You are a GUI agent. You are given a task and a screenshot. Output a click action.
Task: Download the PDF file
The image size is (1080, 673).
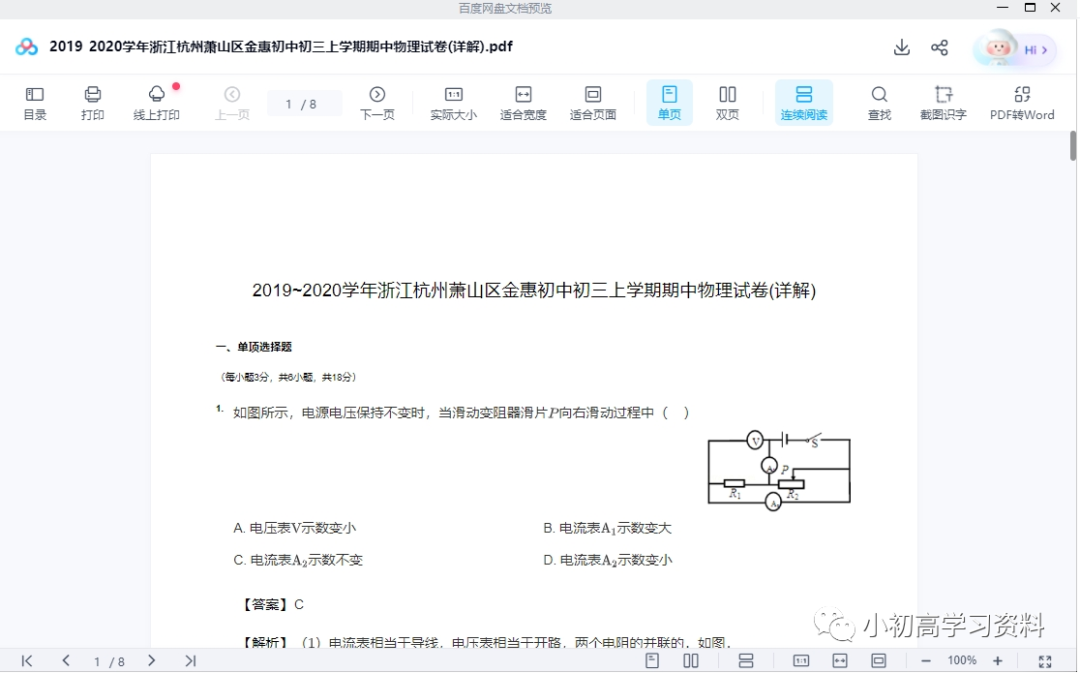coord(902,48)
